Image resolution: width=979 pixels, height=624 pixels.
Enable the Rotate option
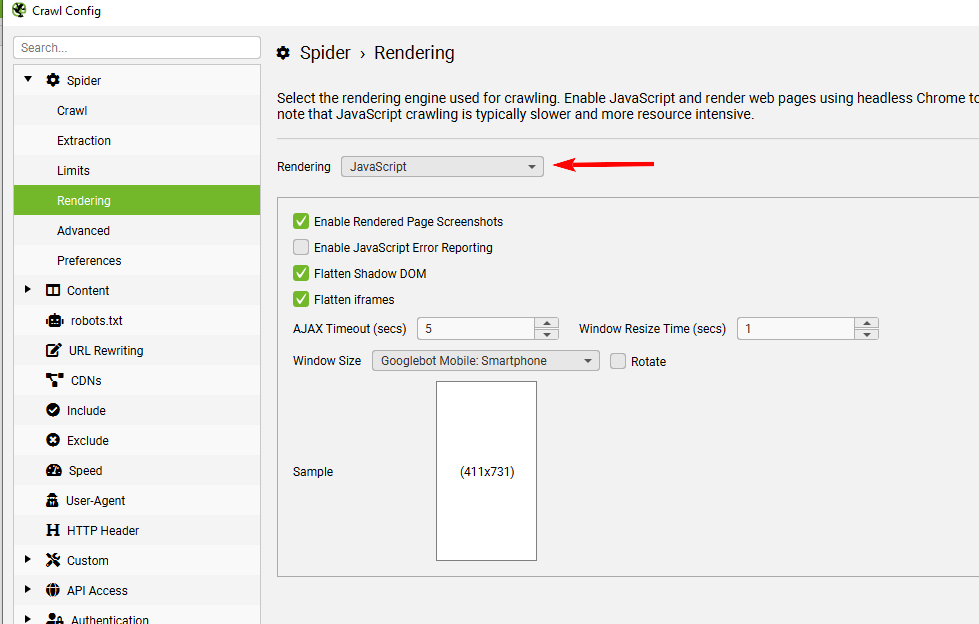[x=617, y=361]
